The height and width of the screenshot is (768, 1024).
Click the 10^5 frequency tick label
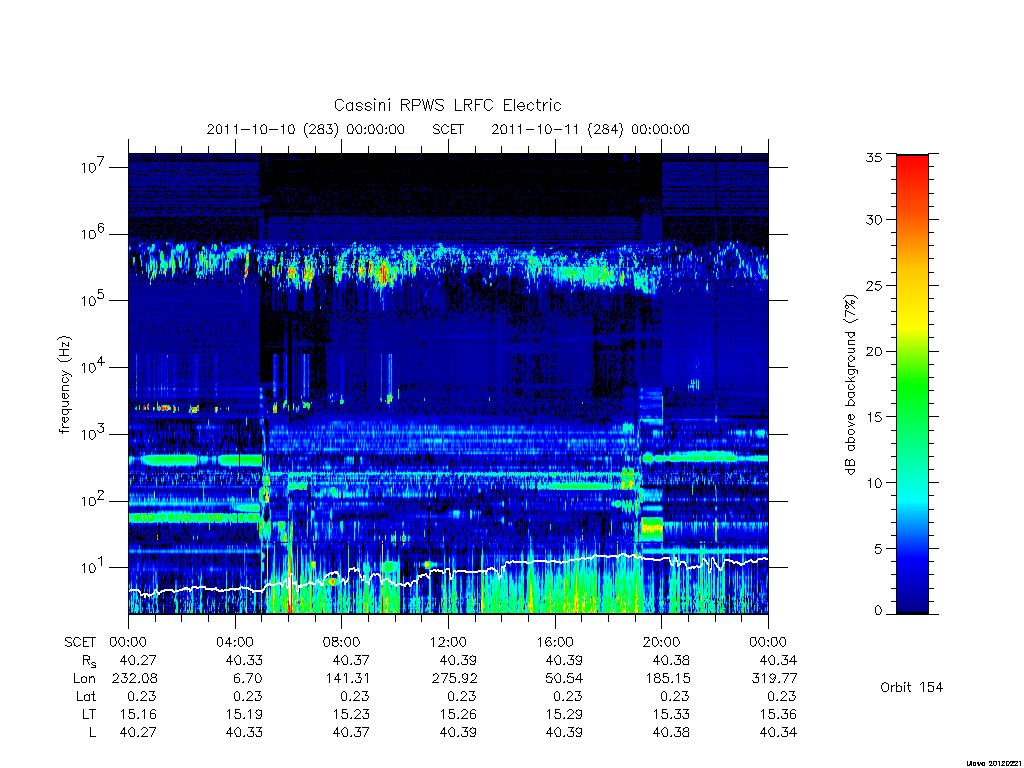[x=95, y=300]
